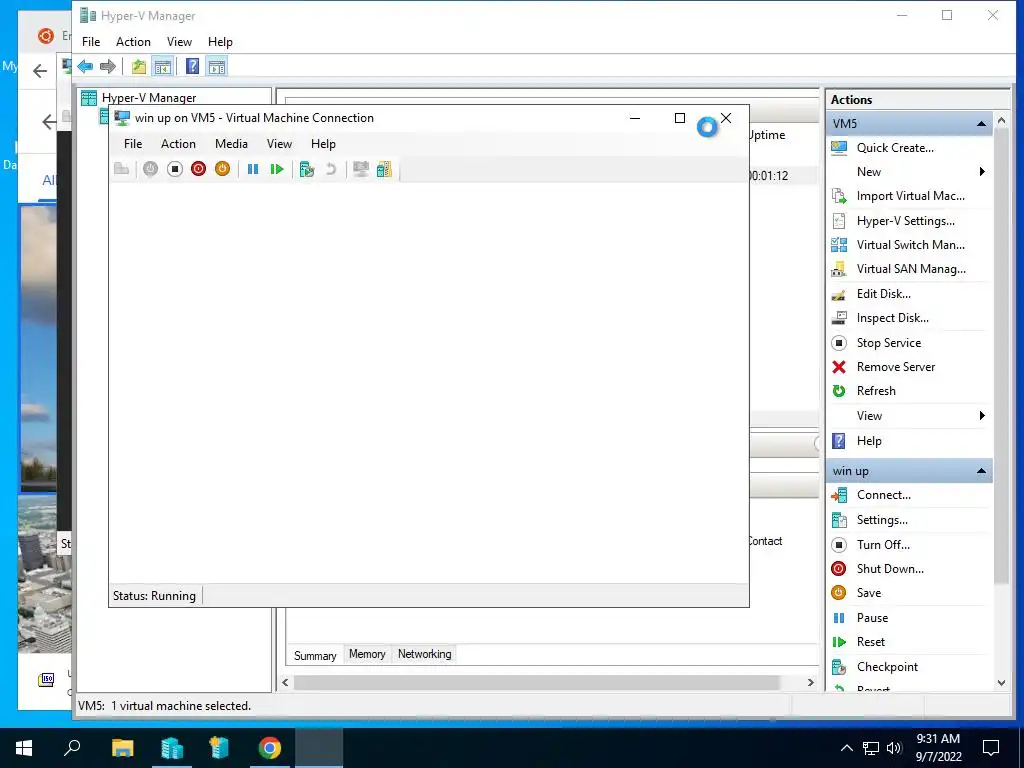1024x768 pixels.
Task: Click Pause in win up actions
Action: (x=872, y=618)
